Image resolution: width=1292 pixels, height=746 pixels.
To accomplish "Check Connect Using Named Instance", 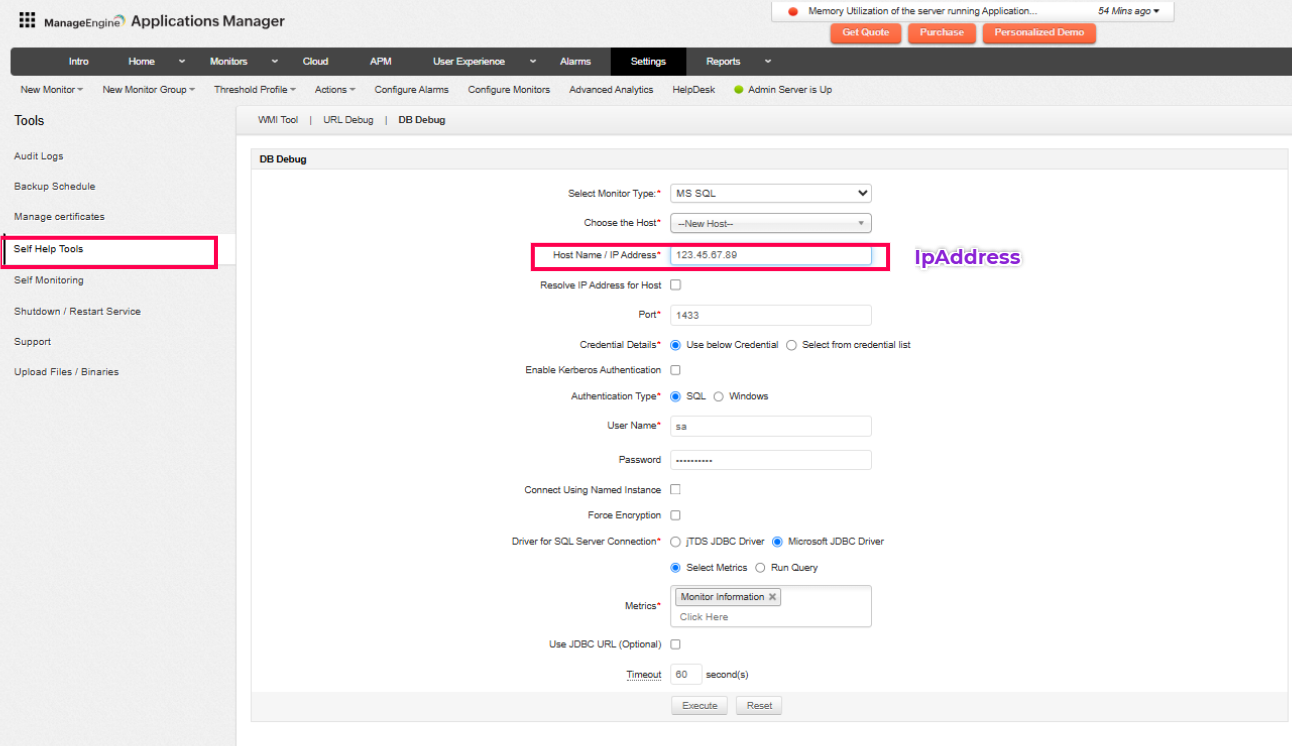I will tap(675, 490).
